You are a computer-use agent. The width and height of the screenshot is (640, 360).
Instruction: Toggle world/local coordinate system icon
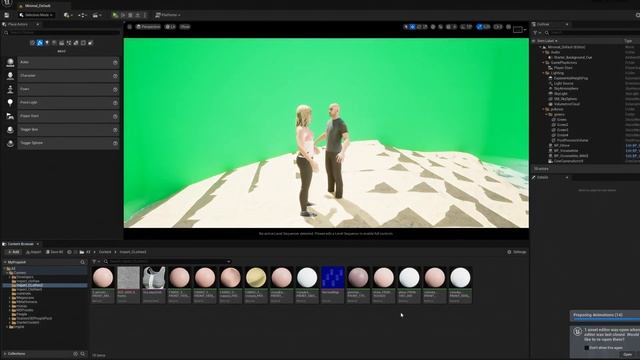(x=433, y=27)
